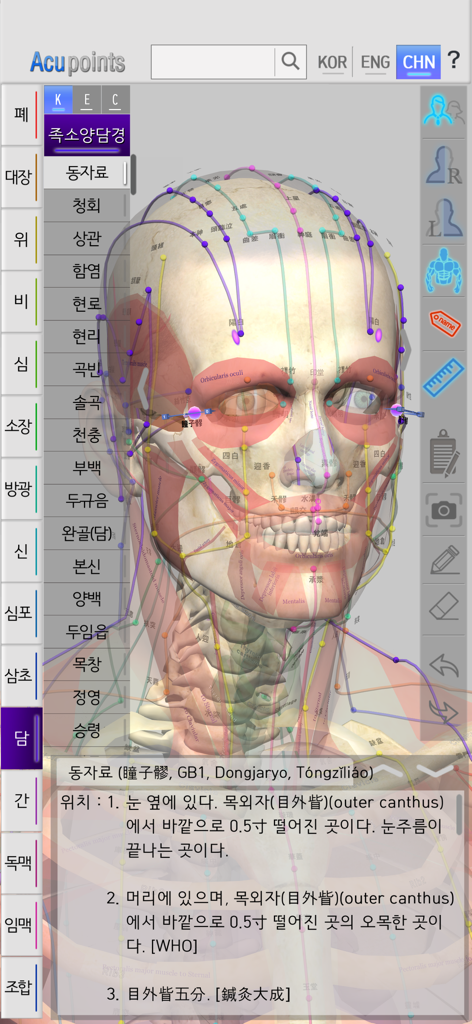
Task: Select 청회 in the point list
Action: click(86, 205)
